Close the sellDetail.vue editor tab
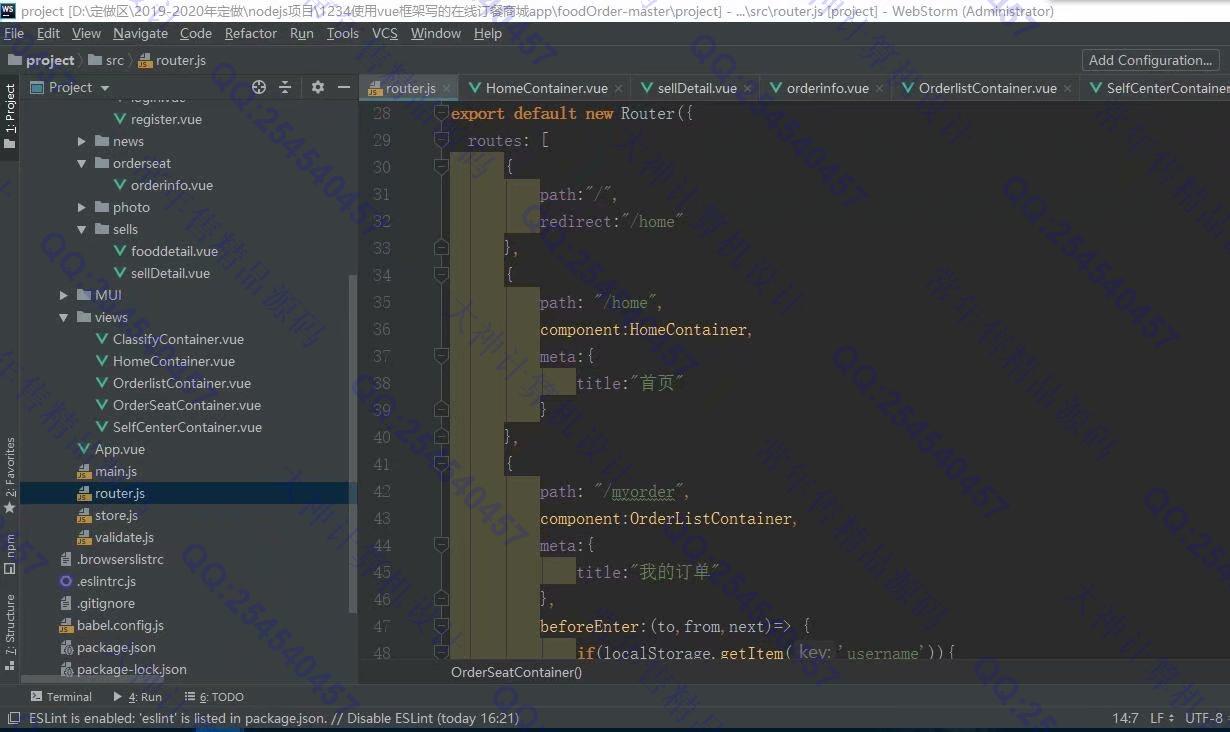This screenshot has height=732, width=1230. click(x=749, y=89)
